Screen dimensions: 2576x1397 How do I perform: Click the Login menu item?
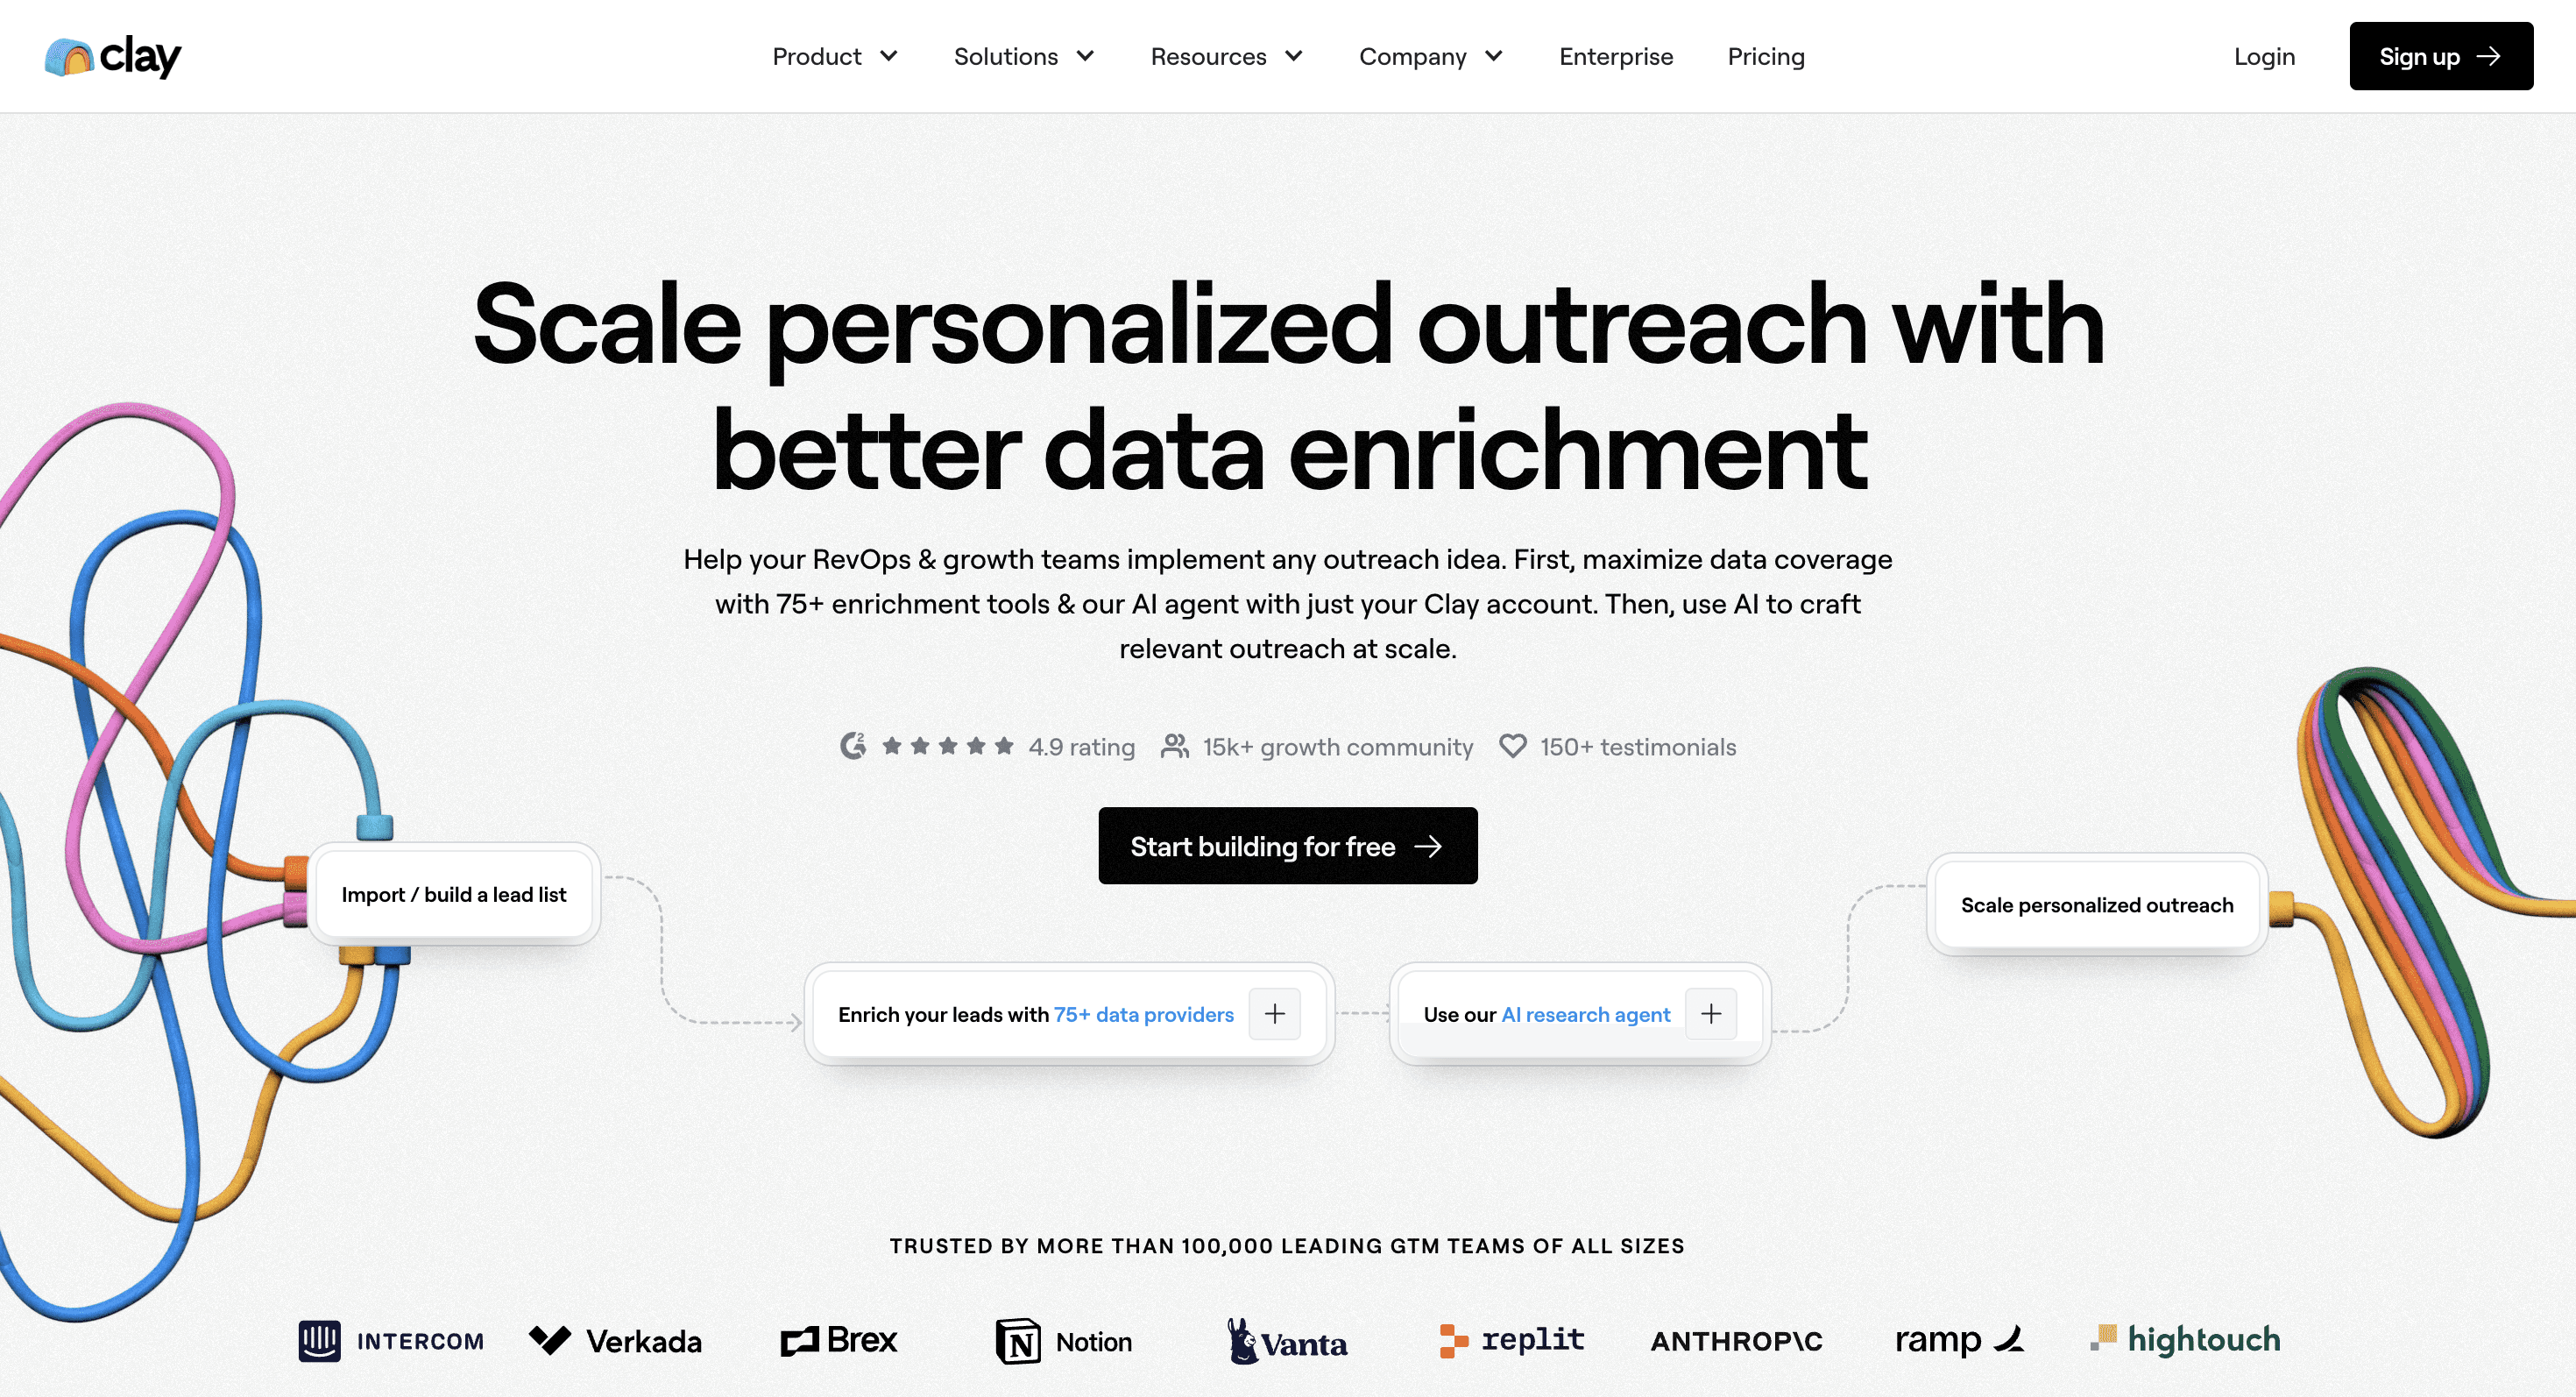coord(2263,55)
